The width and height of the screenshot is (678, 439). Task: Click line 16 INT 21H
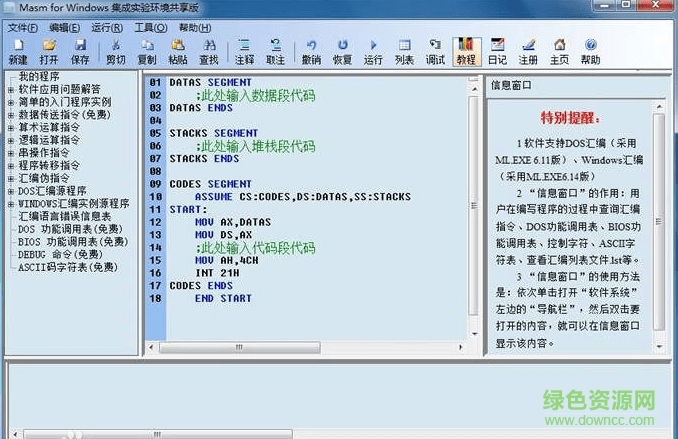217,273
